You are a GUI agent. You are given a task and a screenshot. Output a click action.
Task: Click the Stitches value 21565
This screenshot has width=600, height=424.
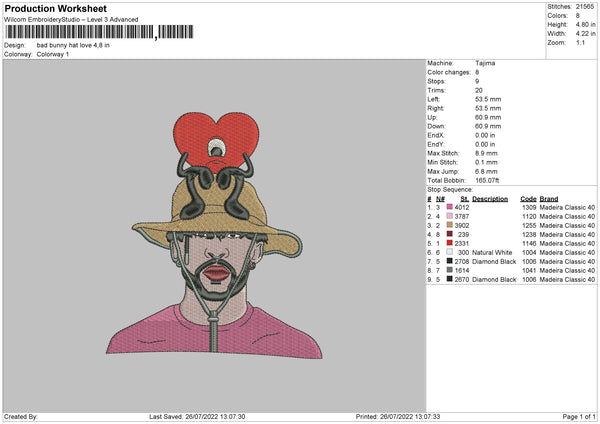585,7
